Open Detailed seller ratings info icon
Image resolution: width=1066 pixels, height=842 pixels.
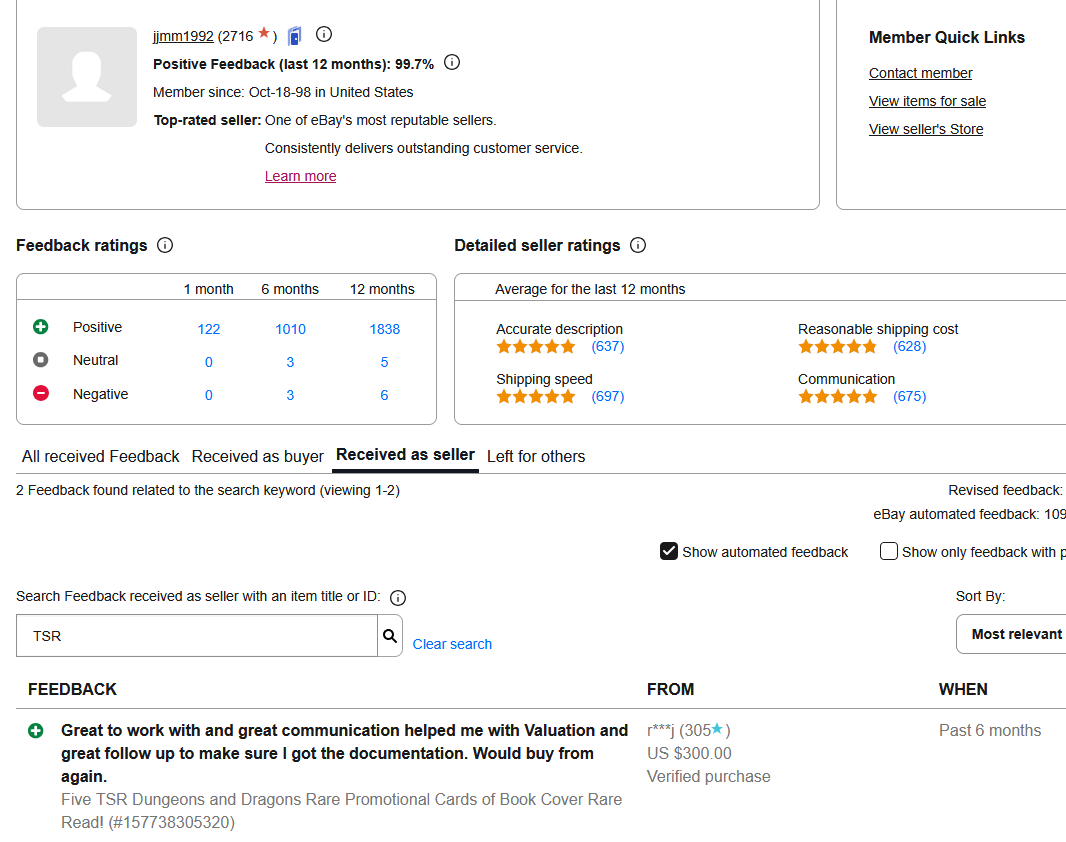[638, 245]
